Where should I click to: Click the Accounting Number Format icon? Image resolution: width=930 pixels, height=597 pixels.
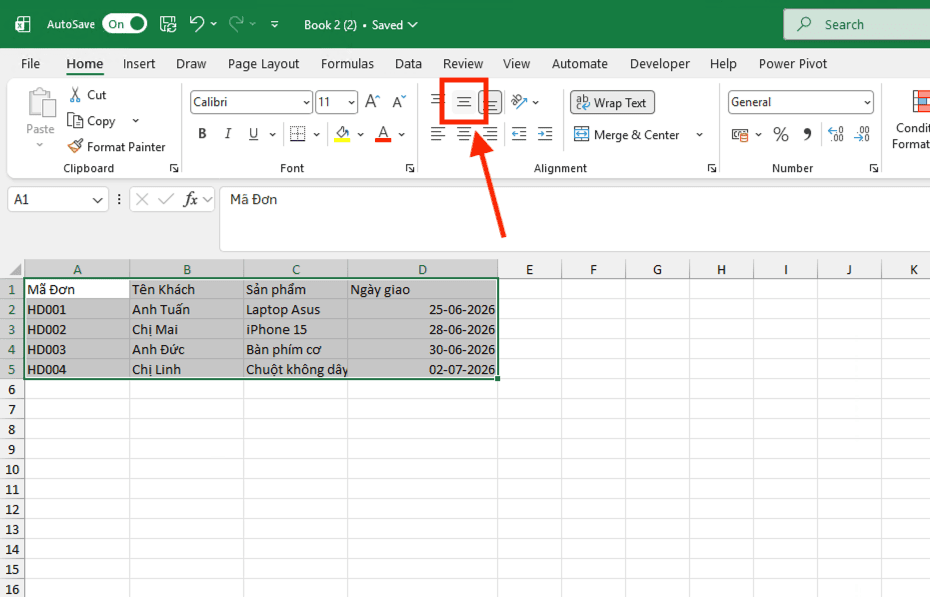click(x=740, y=135)
